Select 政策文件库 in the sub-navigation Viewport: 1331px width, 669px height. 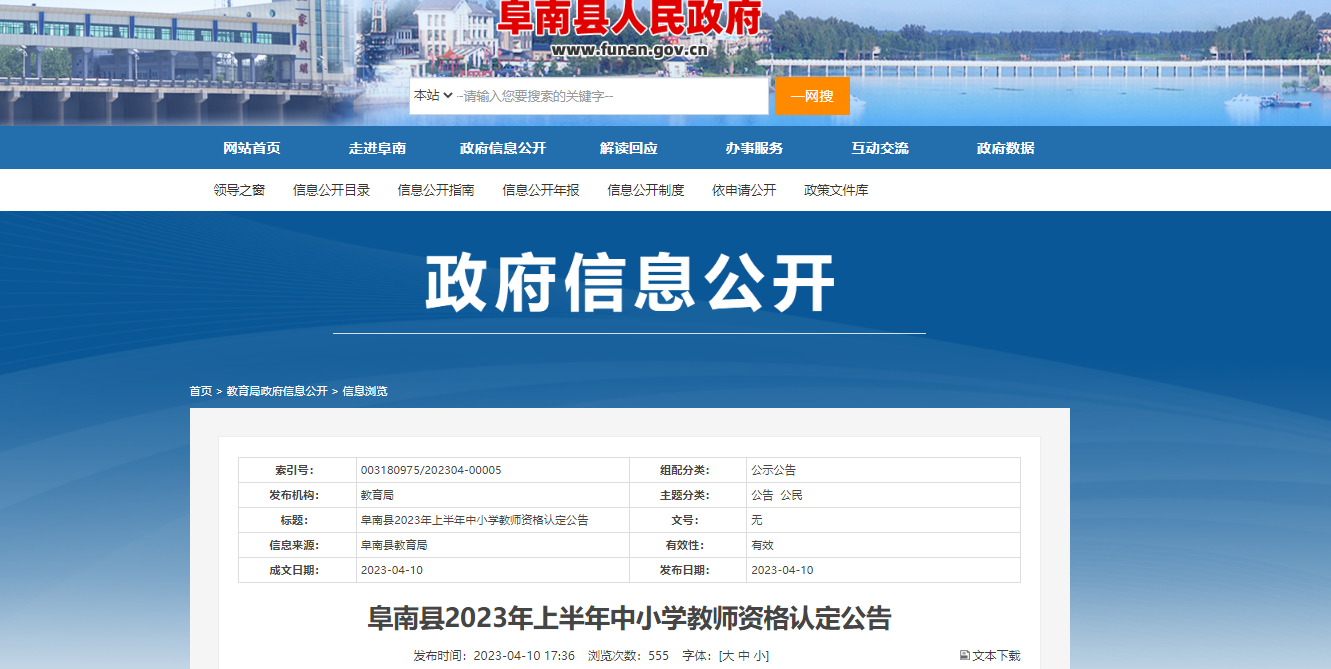click(836, 190)
